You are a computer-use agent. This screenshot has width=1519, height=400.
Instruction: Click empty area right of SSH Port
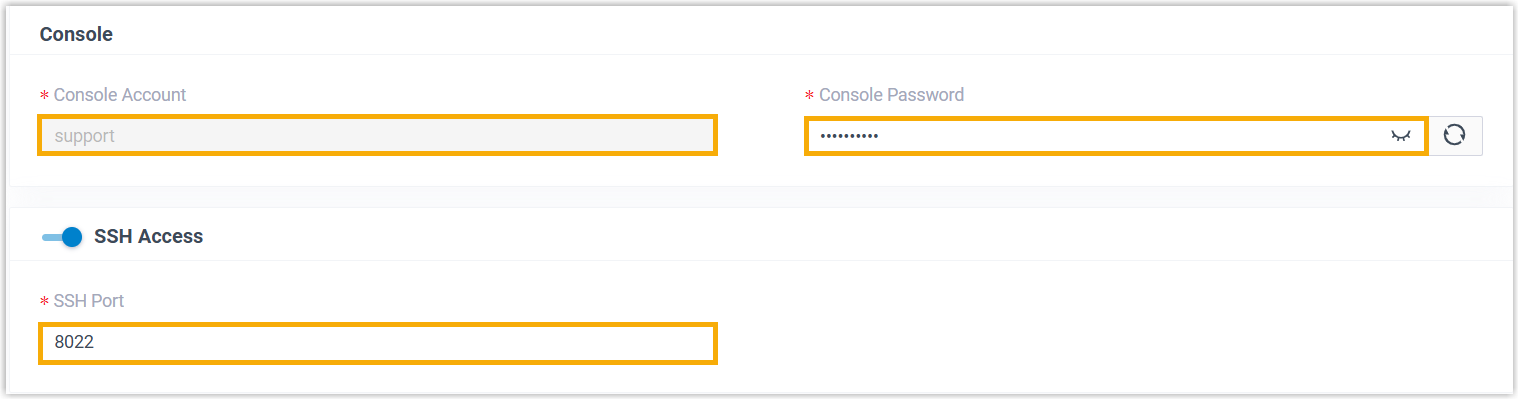[1100, 343]
